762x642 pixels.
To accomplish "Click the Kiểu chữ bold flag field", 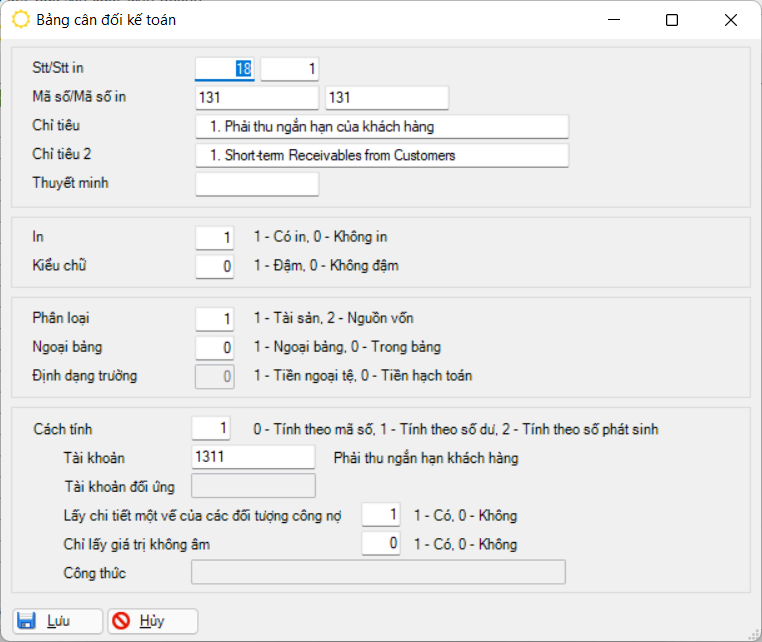I will (x=214, y=266).
